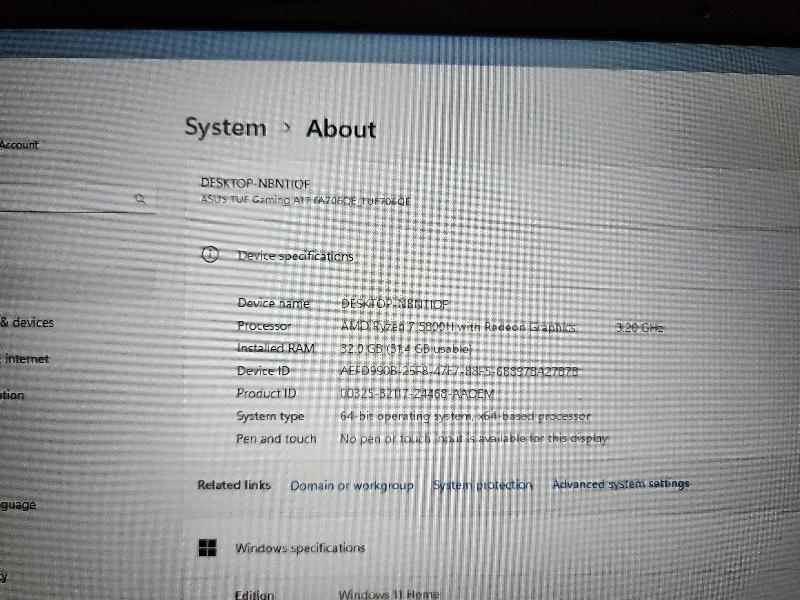This screenshot has height=600, width=800.
Task: Click the Windows logo beside Windows specifications
Action: pos(207,548)
